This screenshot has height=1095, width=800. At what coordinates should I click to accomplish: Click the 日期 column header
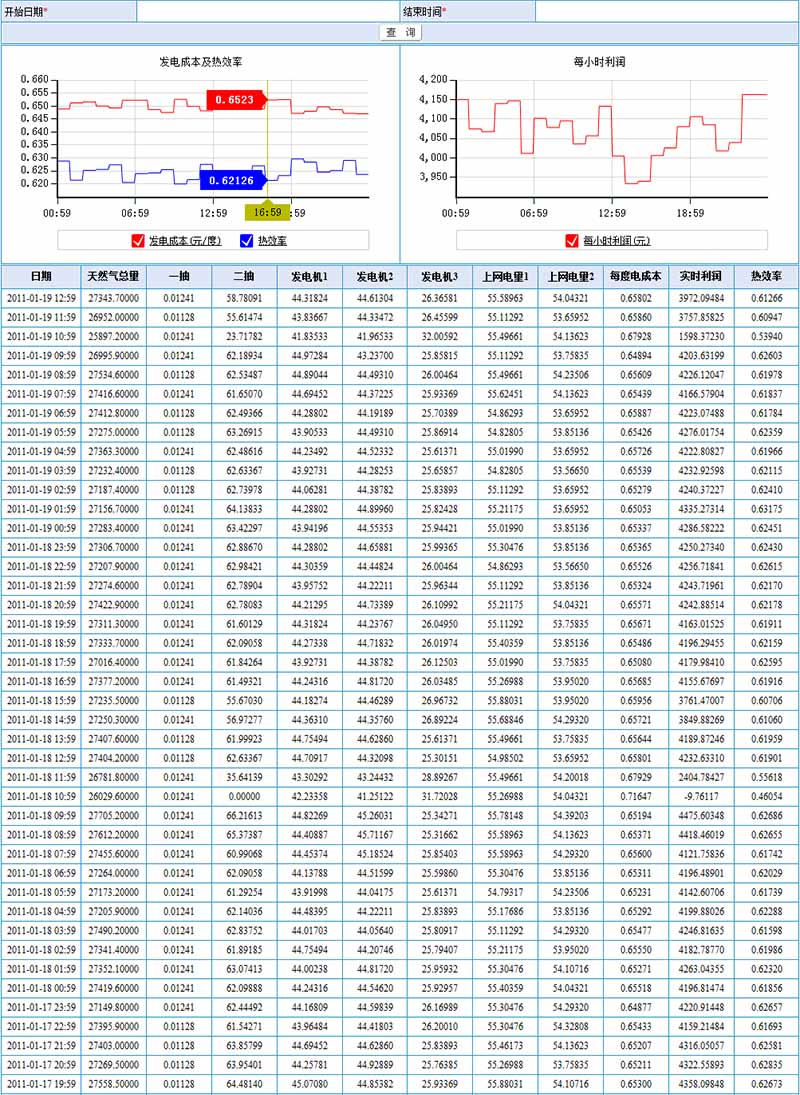click(41, 277)
